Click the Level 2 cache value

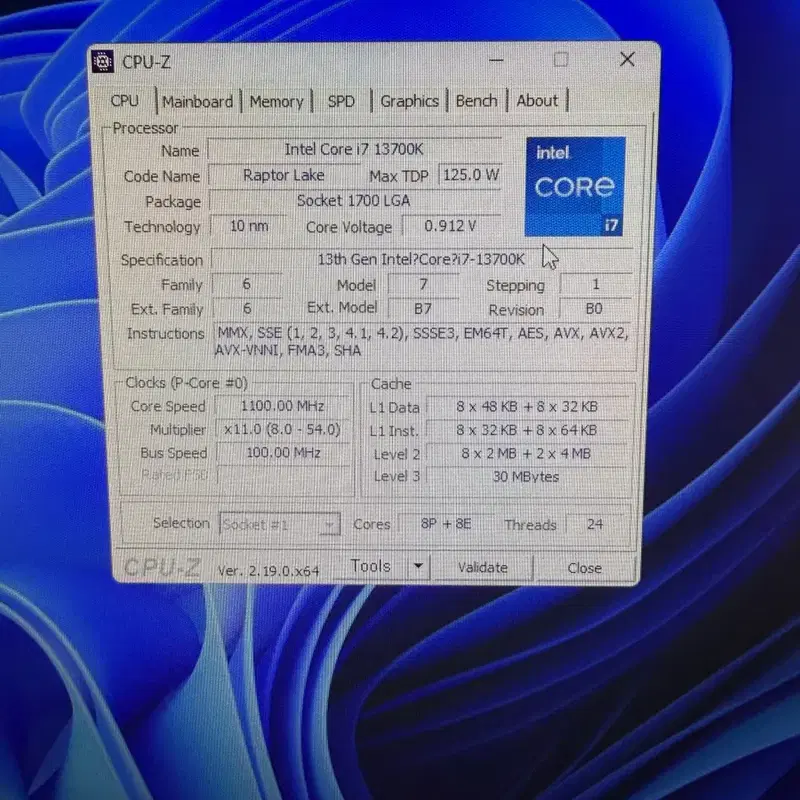tap(527, 453)
